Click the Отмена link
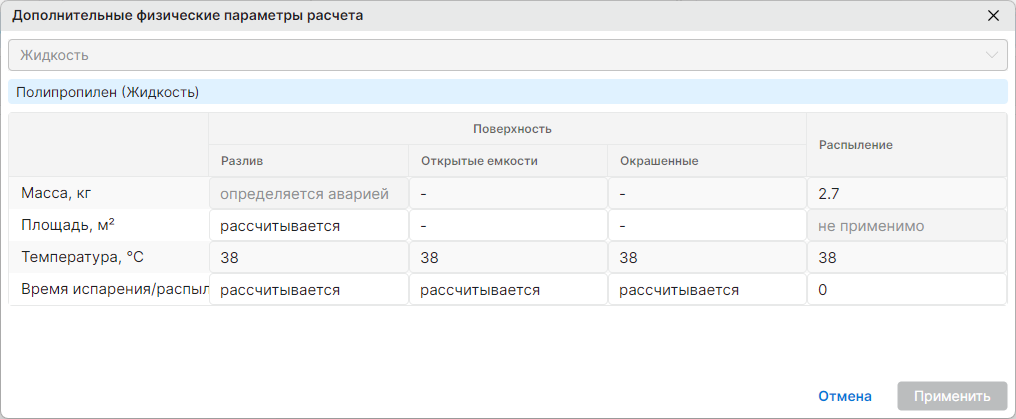 coord(844,396)
